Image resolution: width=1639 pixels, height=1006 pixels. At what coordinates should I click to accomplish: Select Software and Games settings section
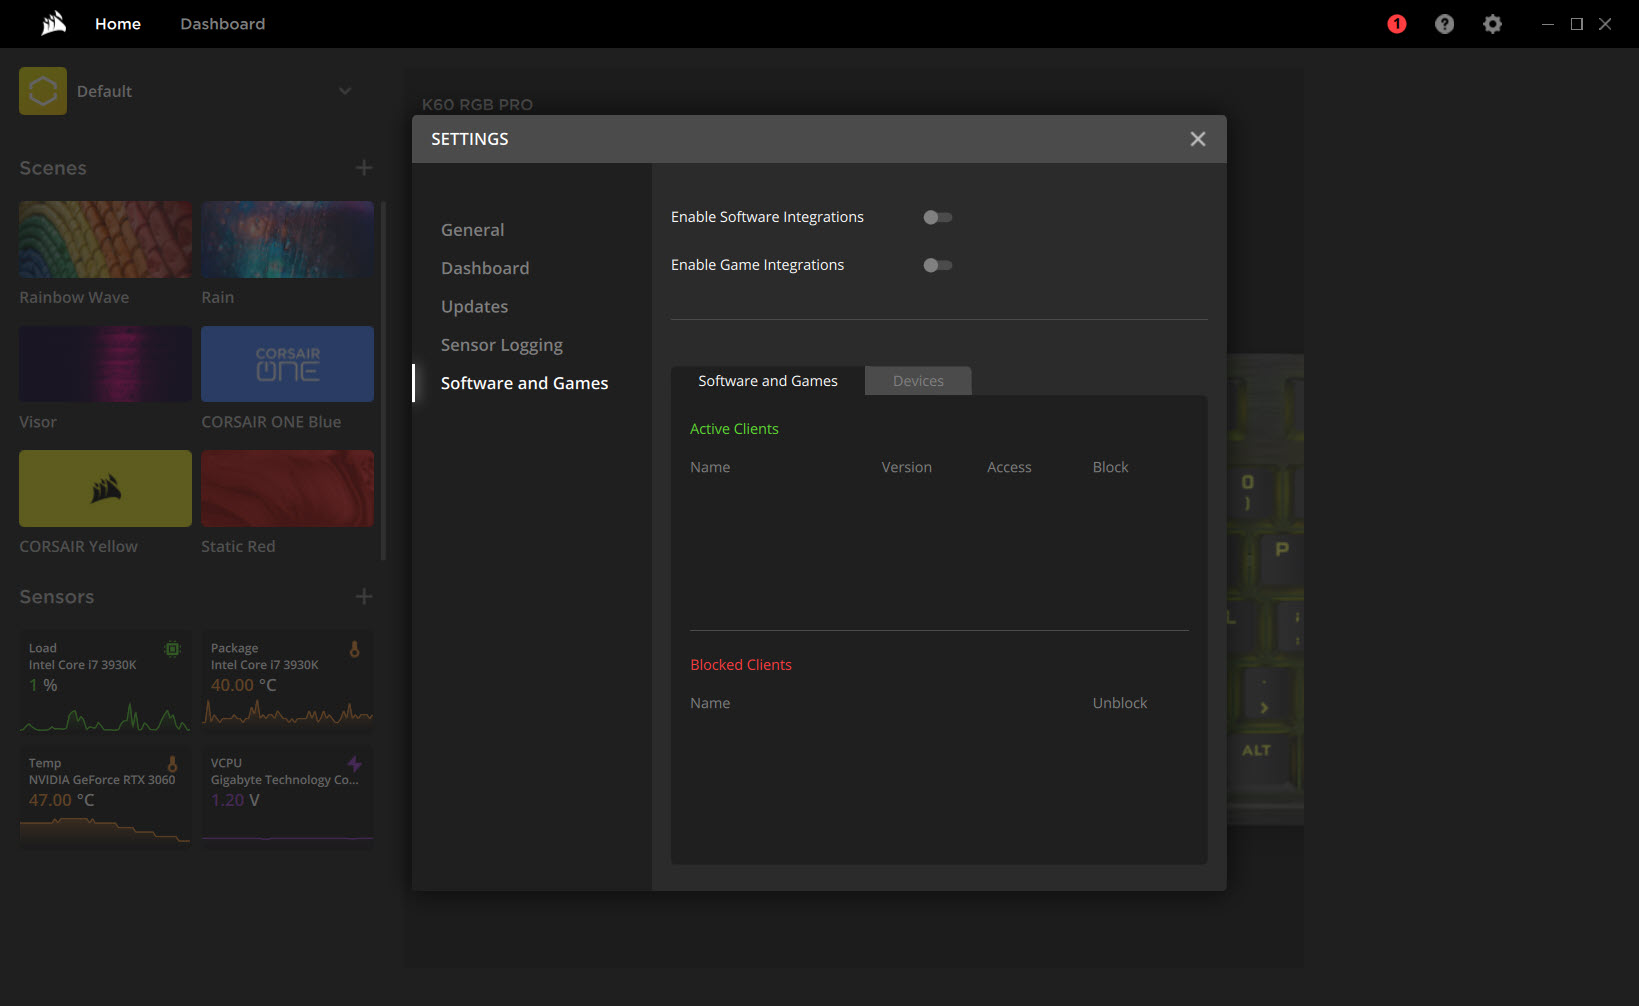pyautogui.click(x=524, y=383)
